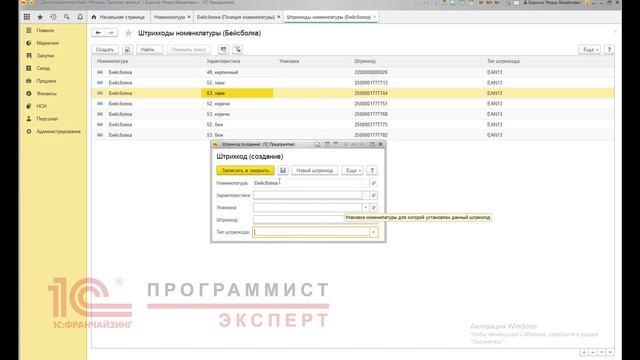
Task: Click the Найти... button
Action: (149, 49)
